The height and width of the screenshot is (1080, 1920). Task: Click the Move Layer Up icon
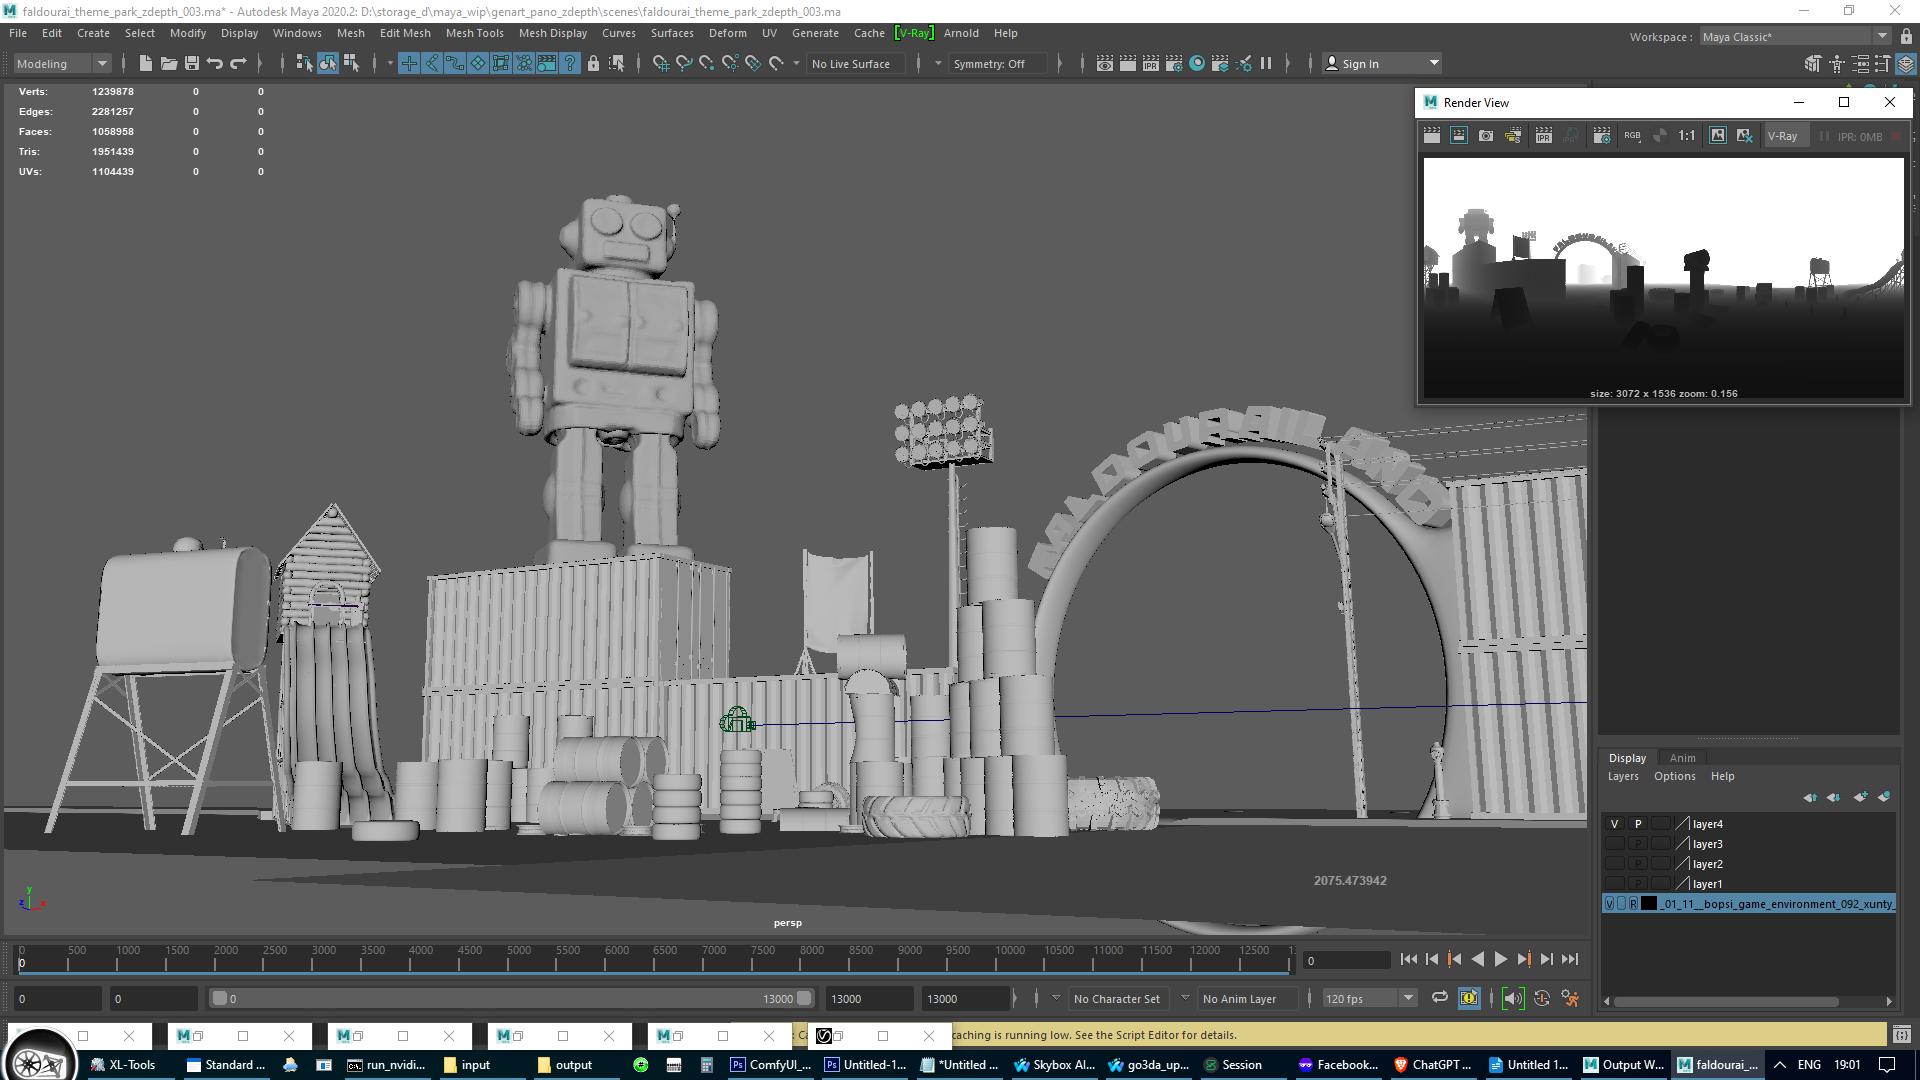click(x=1812, y=797)
